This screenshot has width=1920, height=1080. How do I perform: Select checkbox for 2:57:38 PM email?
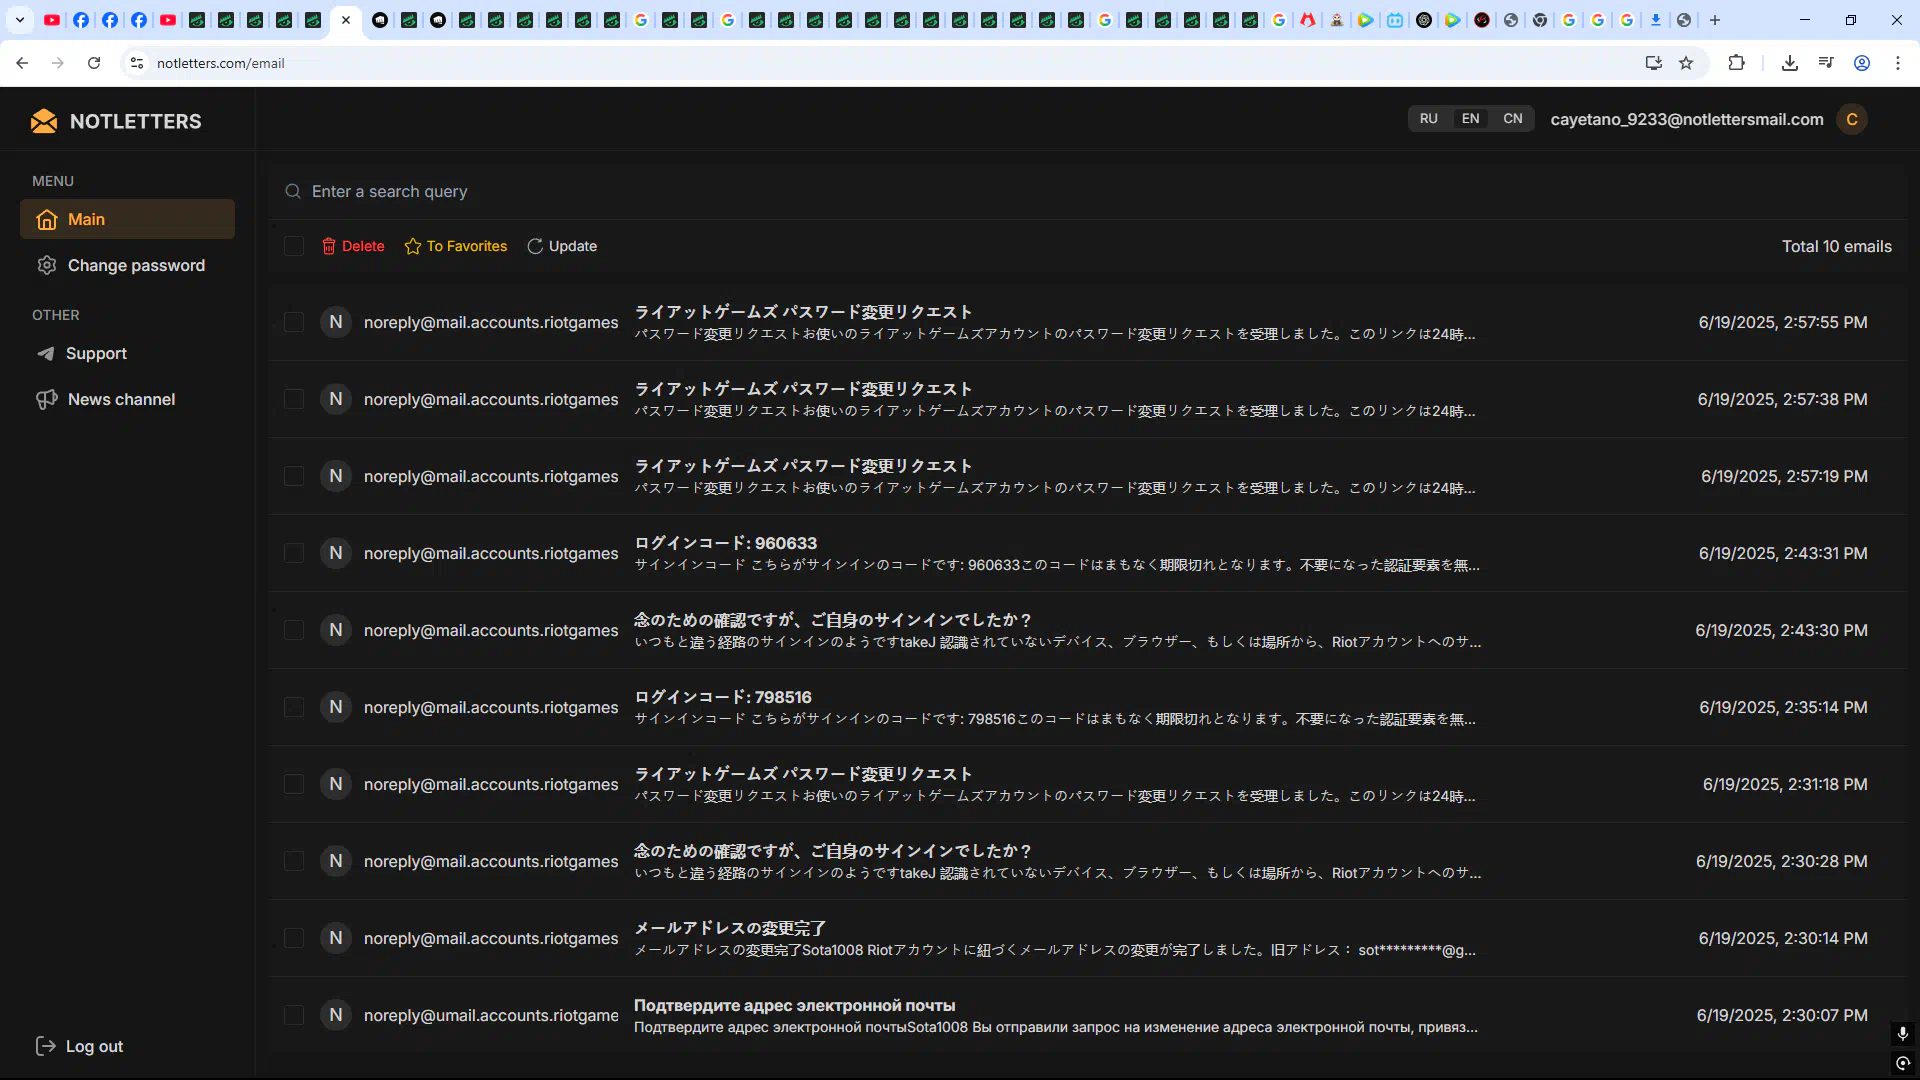pos(293,399)
